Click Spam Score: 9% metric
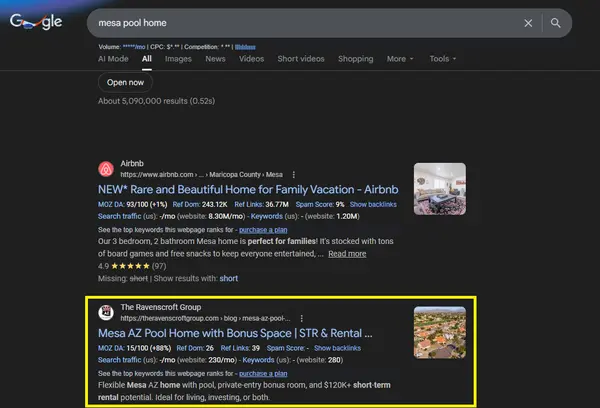This screenshot has height=408, width=600. pyautogui.click(x=320, y=204)
